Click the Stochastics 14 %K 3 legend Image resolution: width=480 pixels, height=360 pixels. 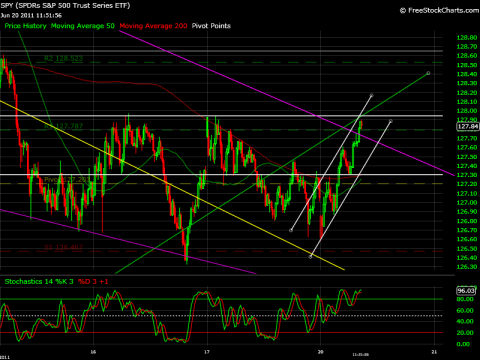[39, 282]
